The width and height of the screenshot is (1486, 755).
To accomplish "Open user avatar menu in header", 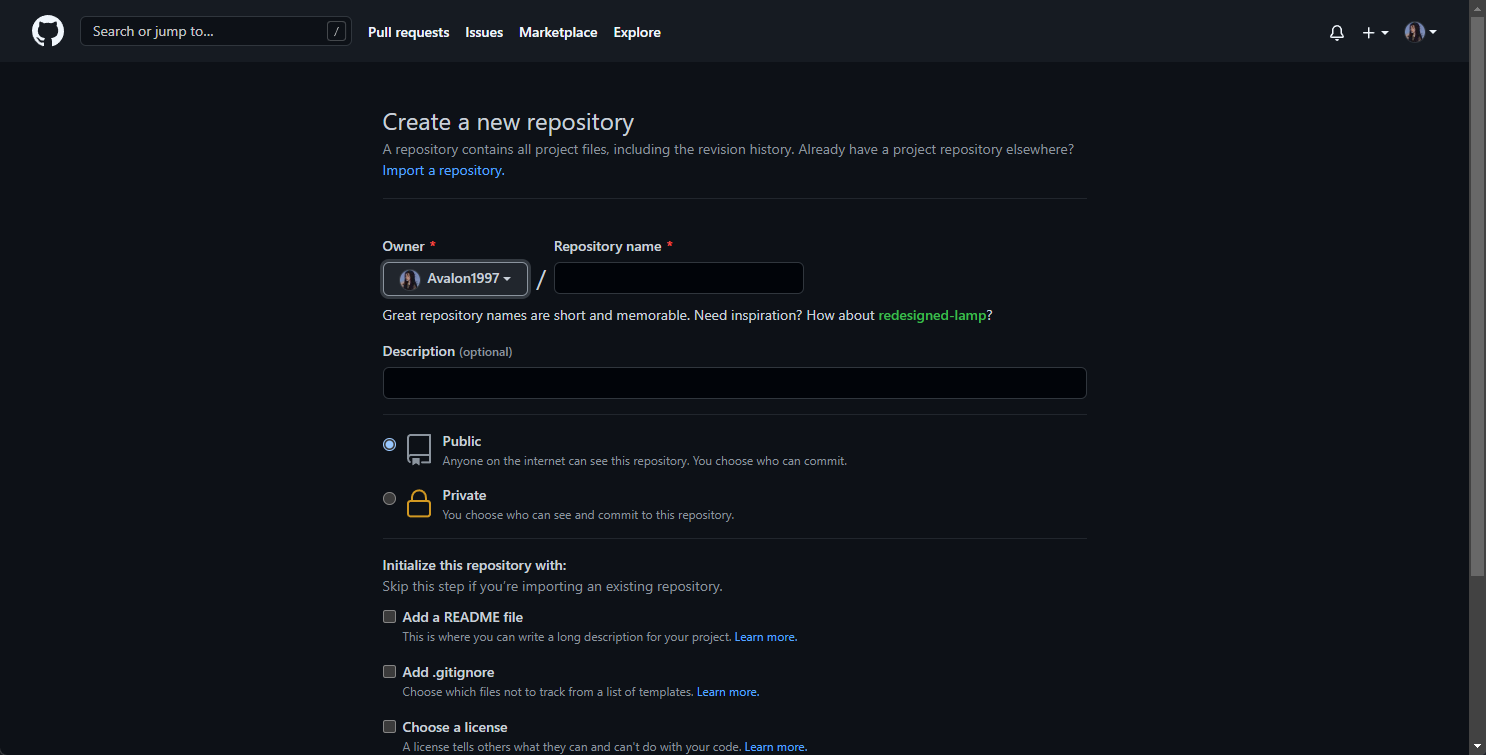I will [1420, 32].
